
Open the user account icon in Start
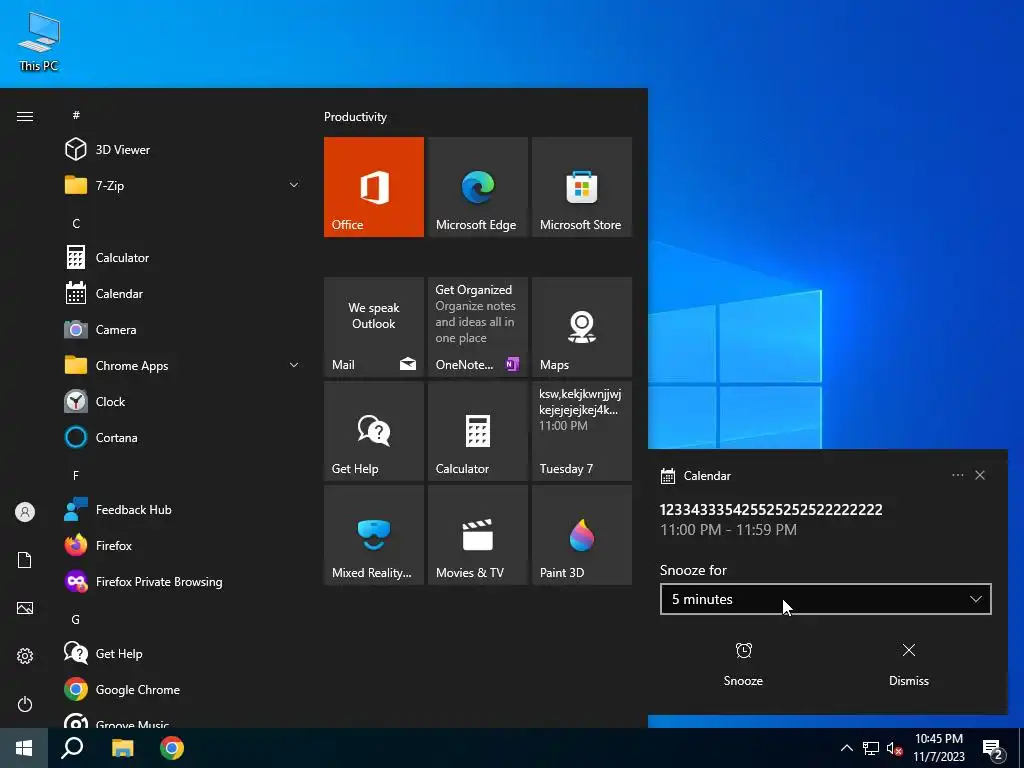[x=25, y=512]
